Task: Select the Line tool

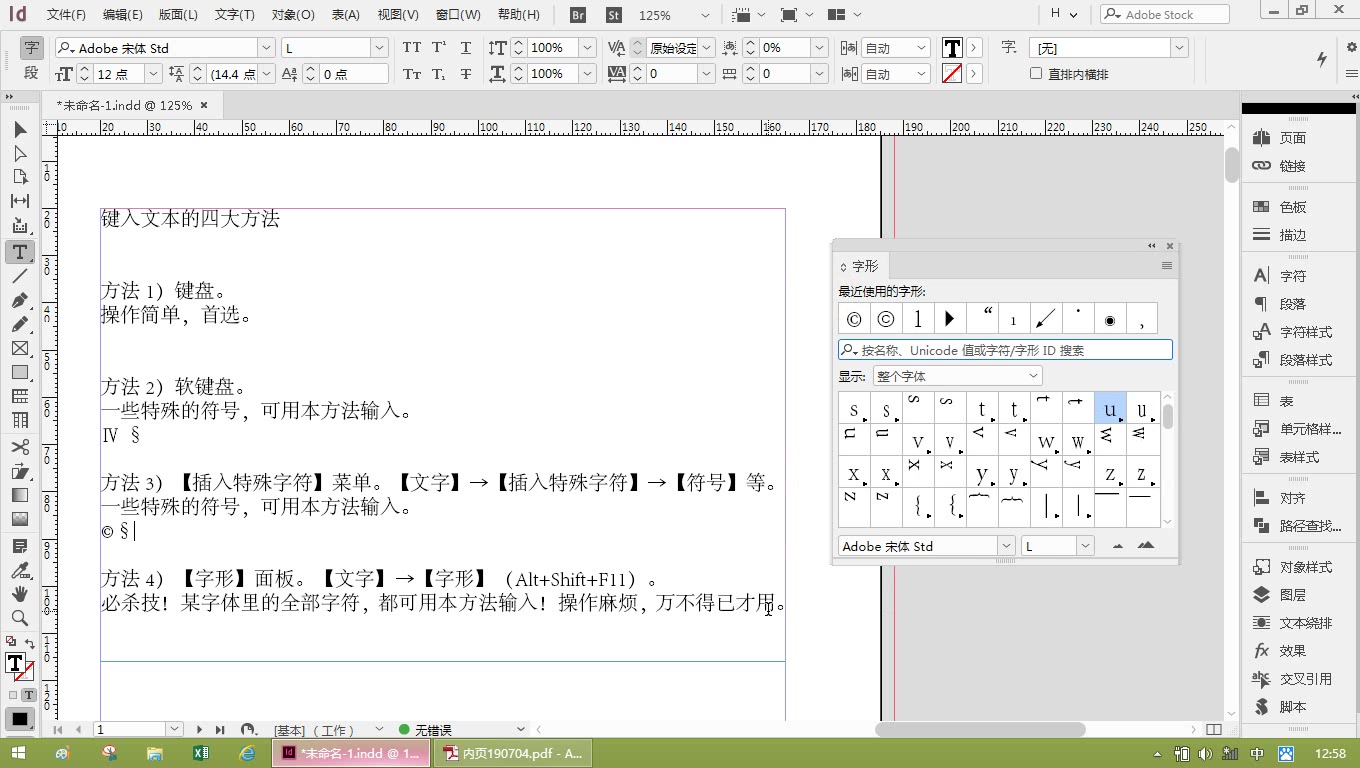Action: [20, 276]
